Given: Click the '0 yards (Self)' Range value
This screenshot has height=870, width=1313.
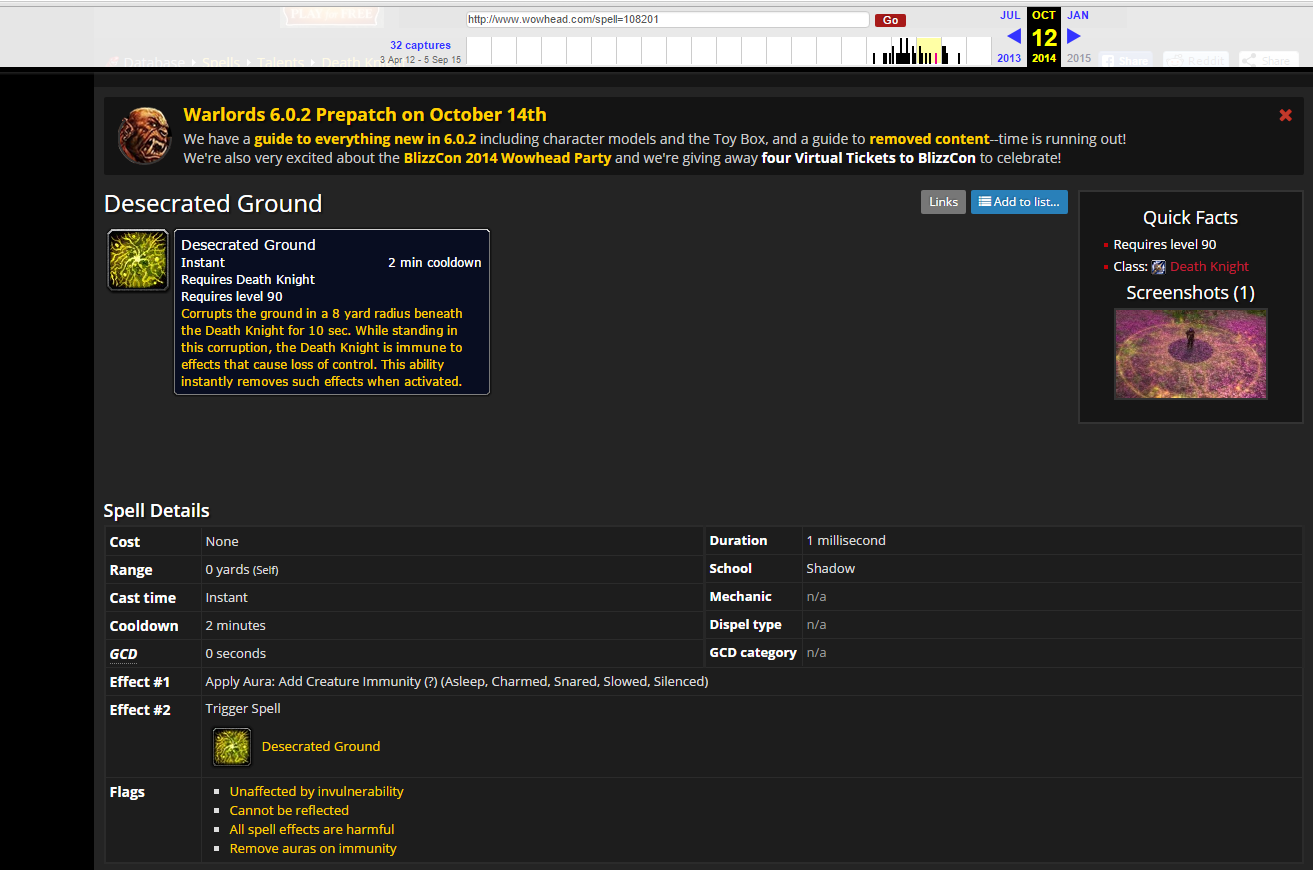Looking at the screenshot, I should (242, 569).
